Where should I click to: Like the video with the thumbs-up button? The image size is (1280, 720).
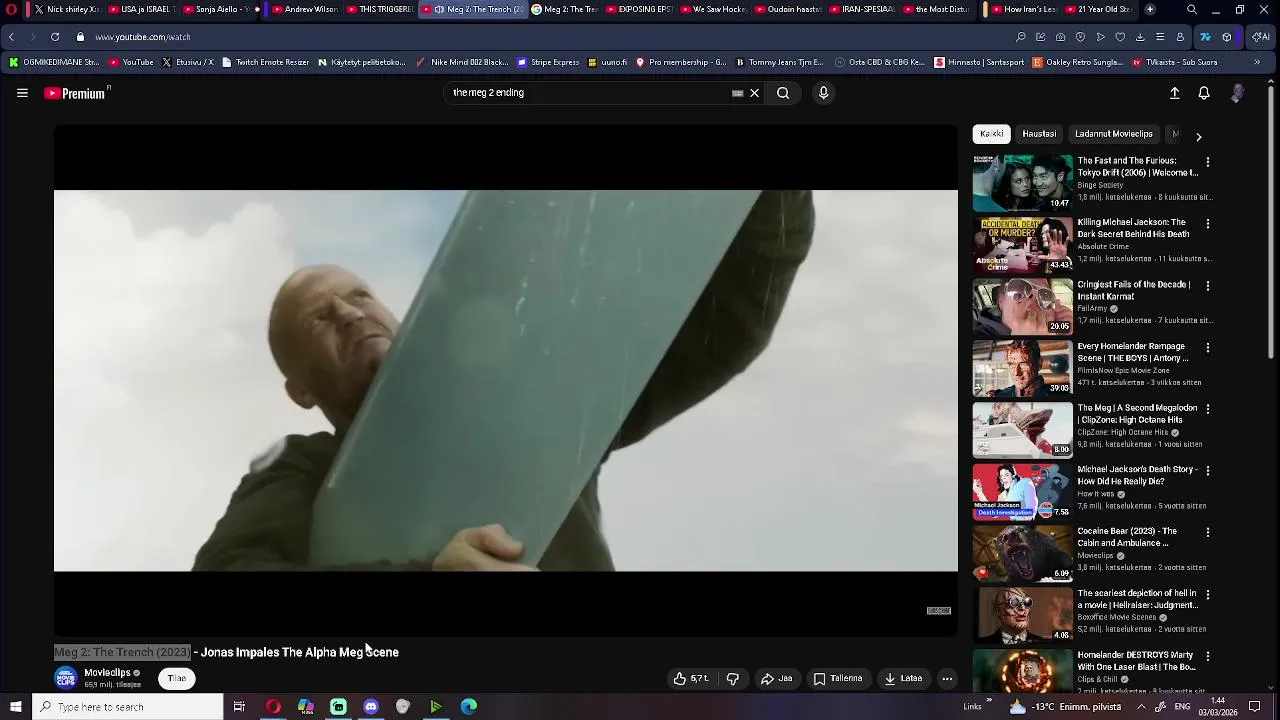point(691,678)
